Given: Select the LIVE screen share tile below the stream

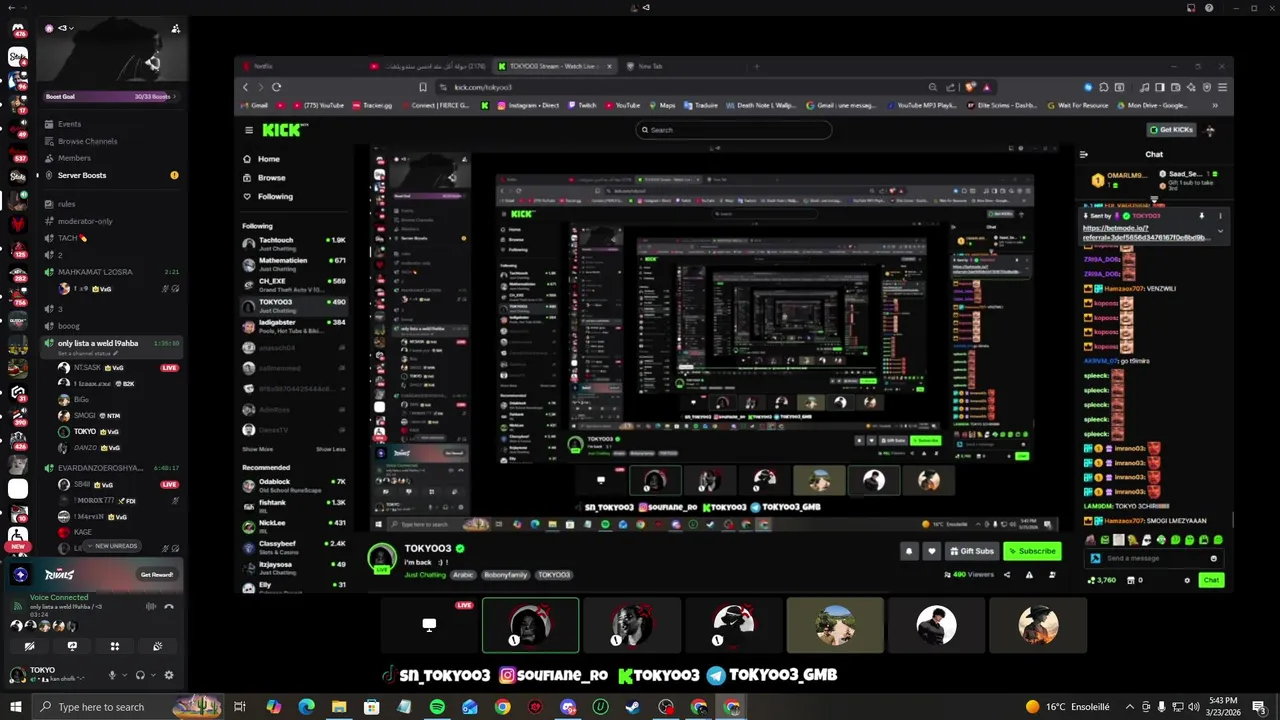Looking at the screenshot, I should (429, 624).
